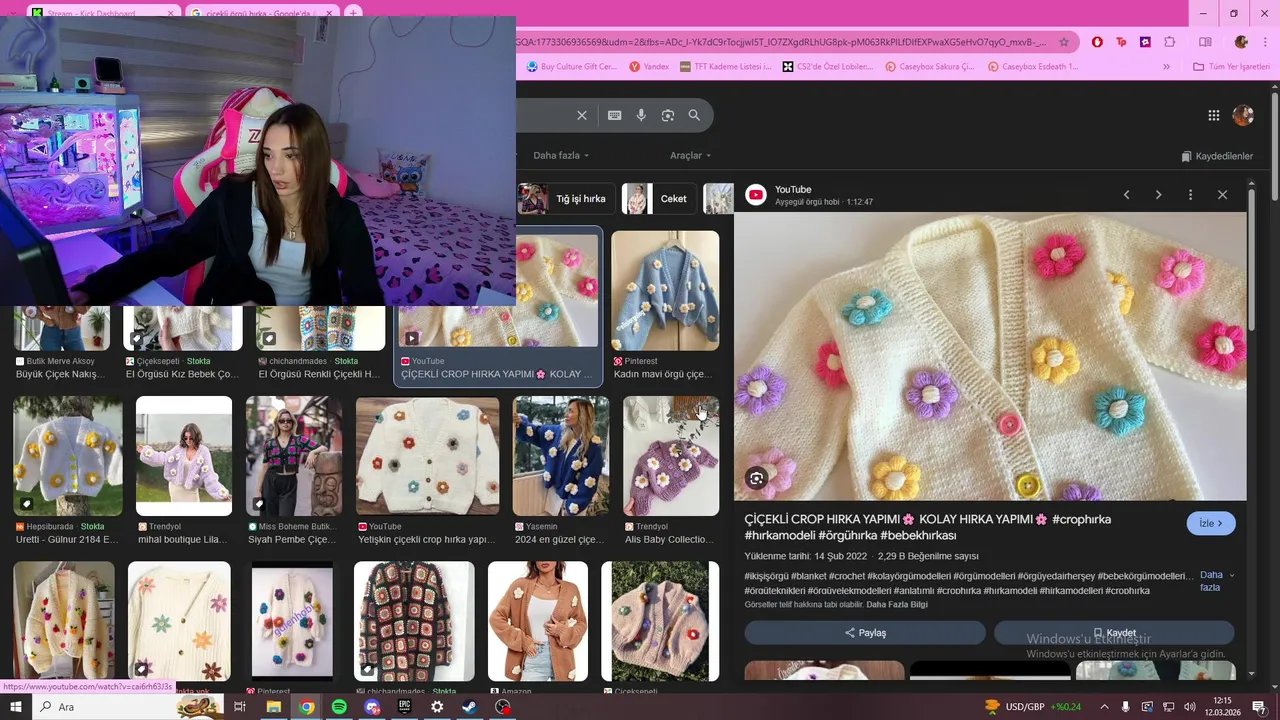Open Yasemin 2024 en güzel result
This screenshot has height=720, width=1280.
(x=561, y=456)
